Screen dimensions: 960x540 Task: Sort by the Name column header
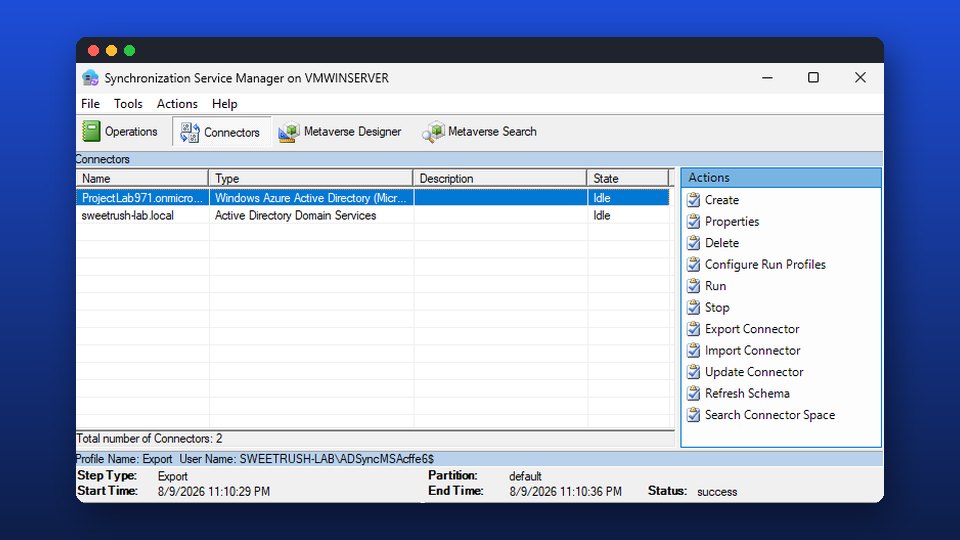142,178
